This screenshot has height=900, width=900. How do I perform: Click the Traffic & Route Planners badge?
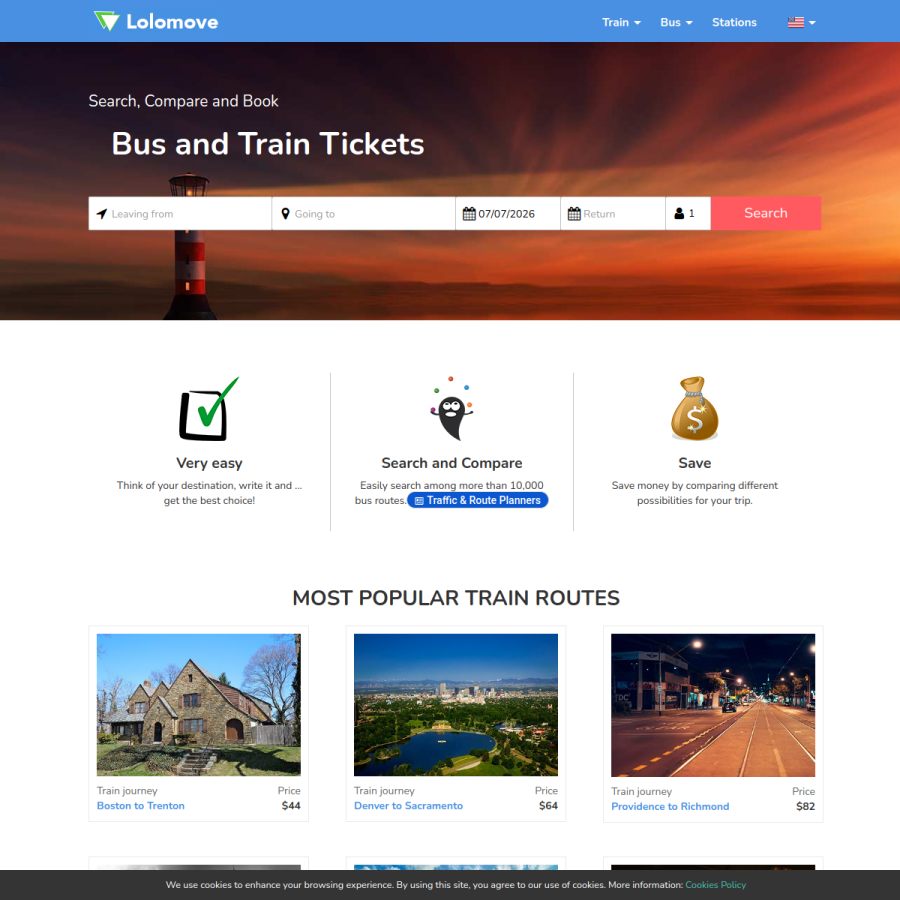pyautogui.click(x=478, y=500)
